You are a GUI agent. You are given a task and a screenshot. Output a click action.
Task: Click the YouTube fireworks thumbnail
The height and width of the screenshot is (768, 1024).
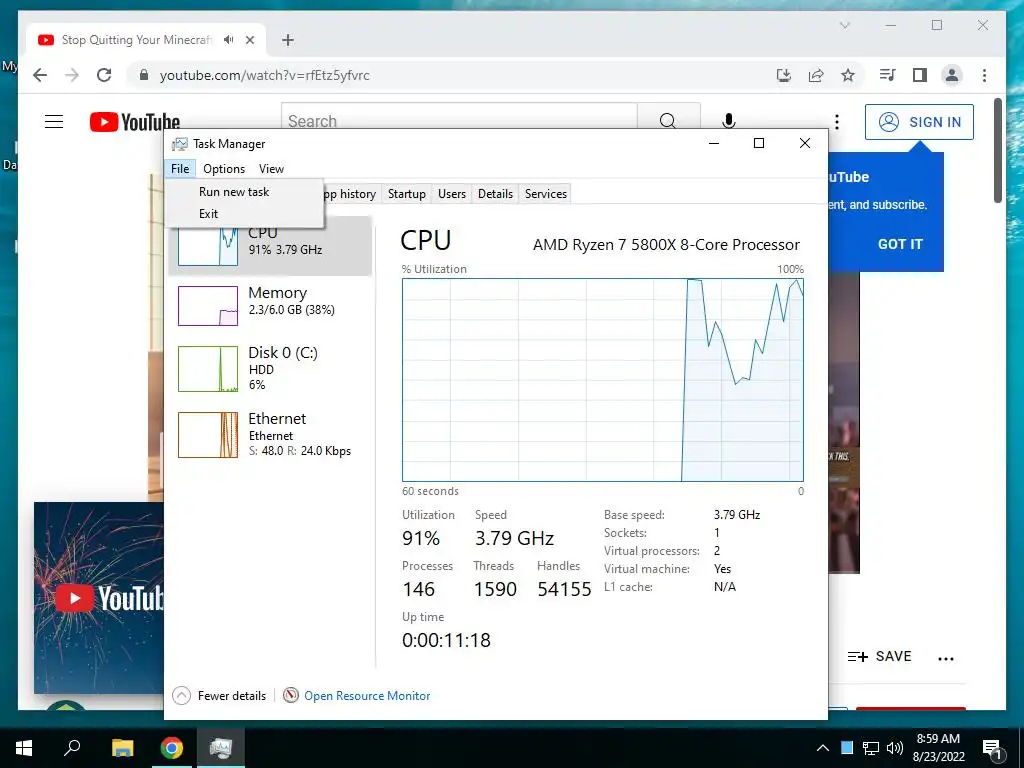99,598
